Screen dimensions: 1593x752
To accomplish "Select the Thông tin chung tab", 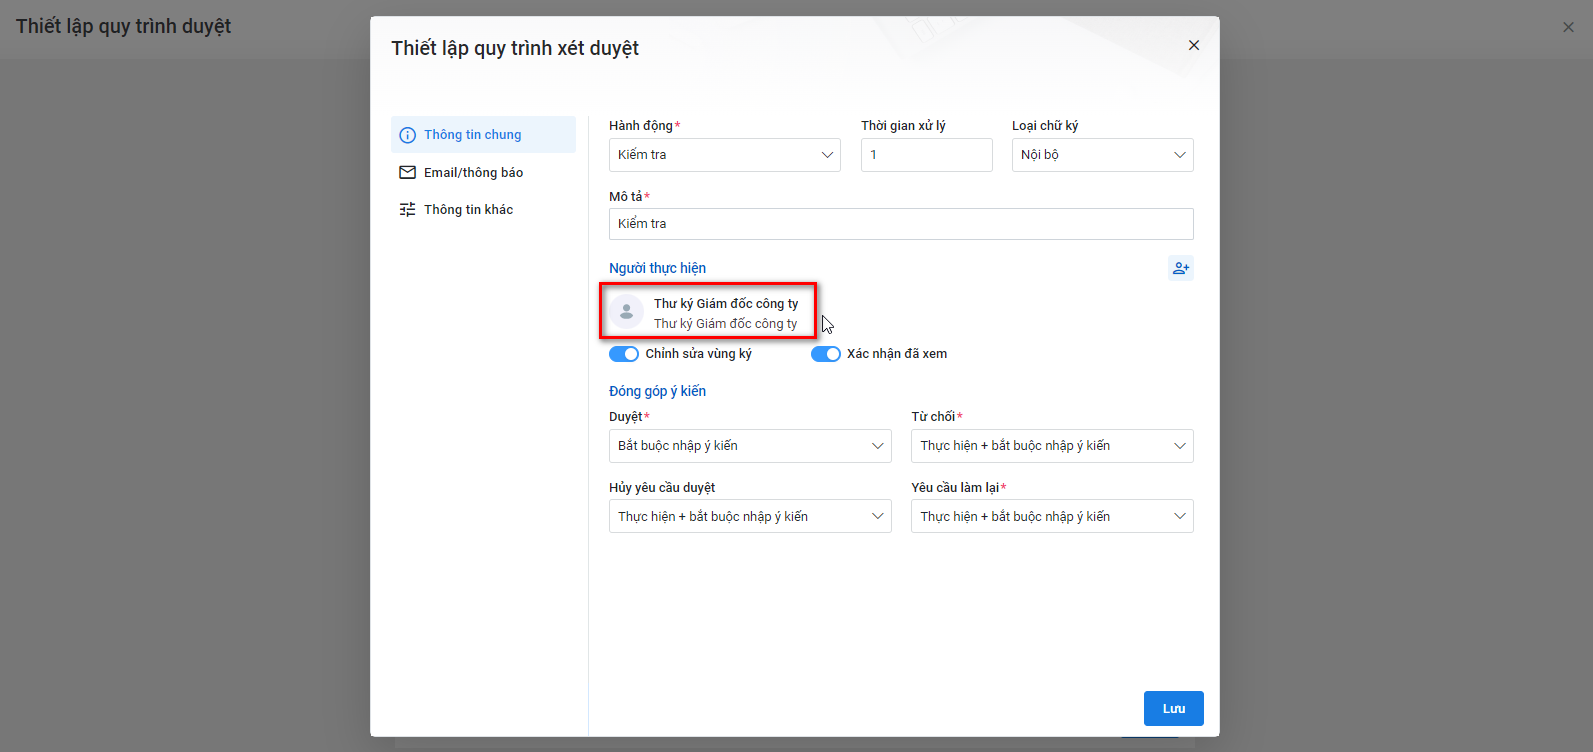I will point(483,135).
